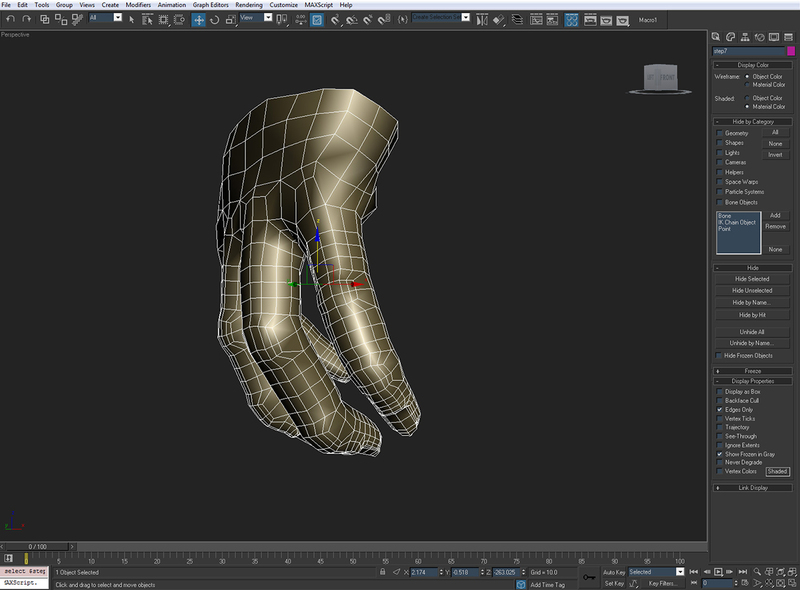The height and width of the screenshot is (590, 800).
Task: Expand the Freeze rollout
Action: [x=753, y=371]
